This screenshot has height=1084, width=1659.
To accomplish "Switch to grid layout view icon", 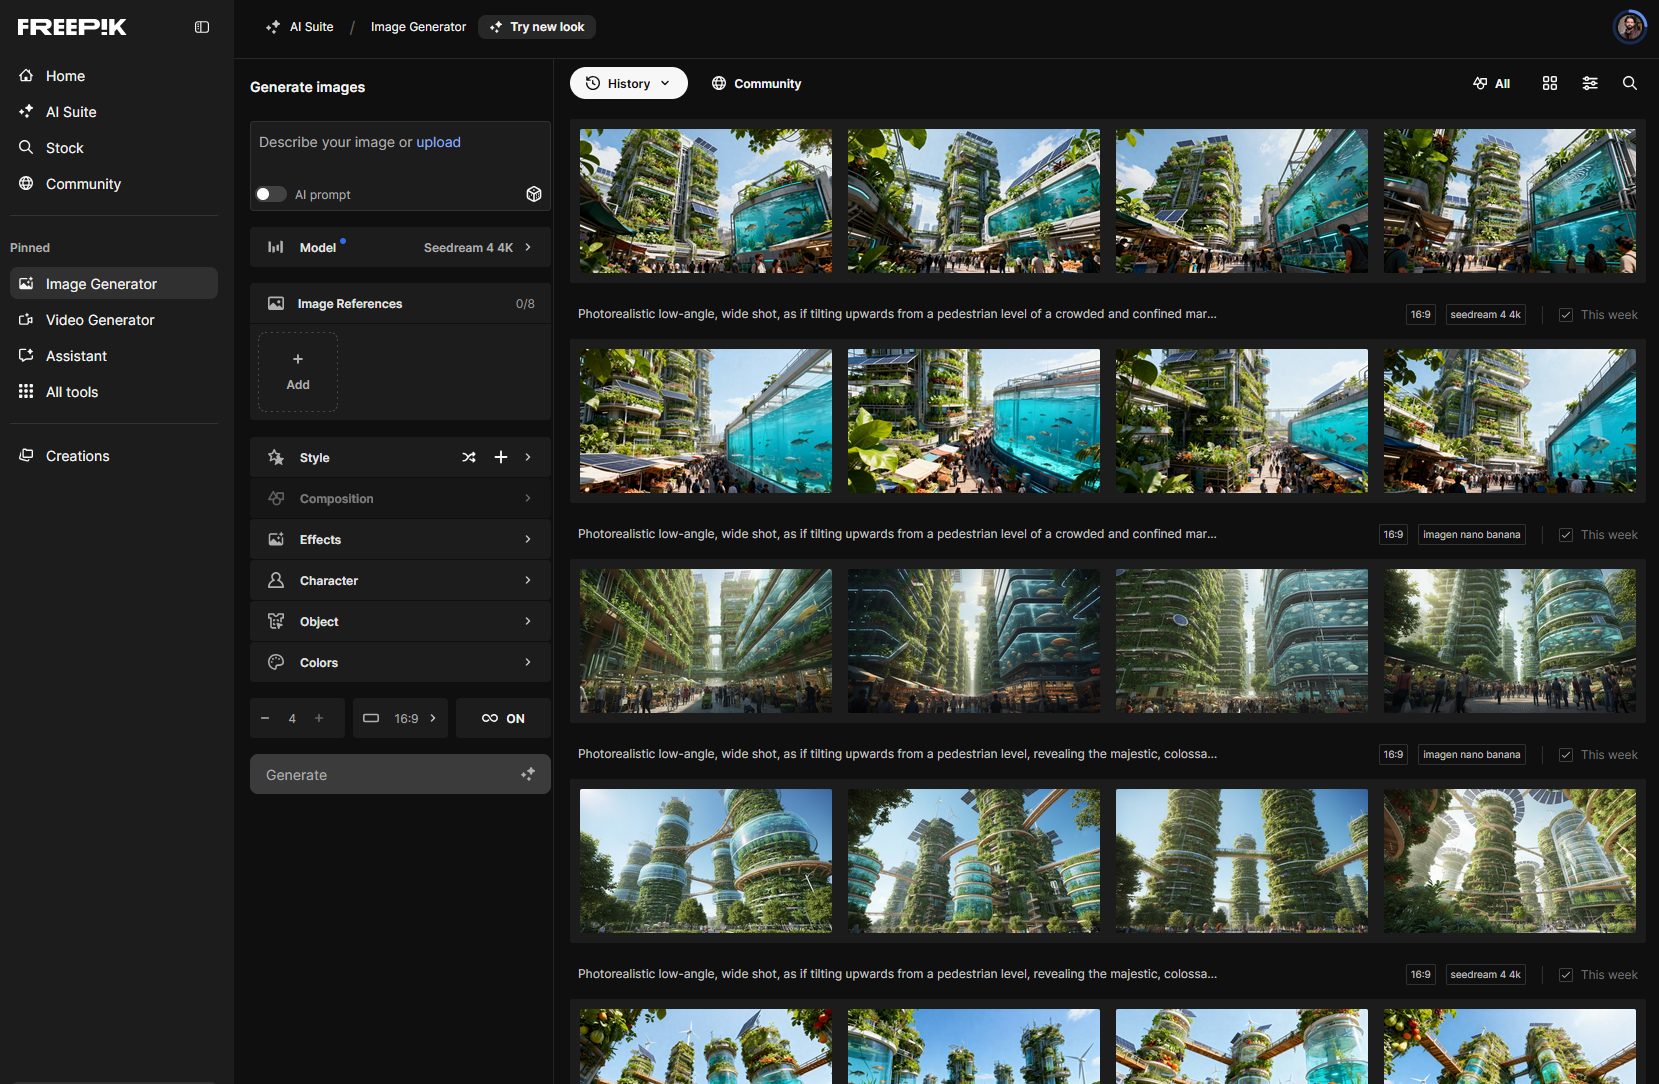I will 1549,84.
